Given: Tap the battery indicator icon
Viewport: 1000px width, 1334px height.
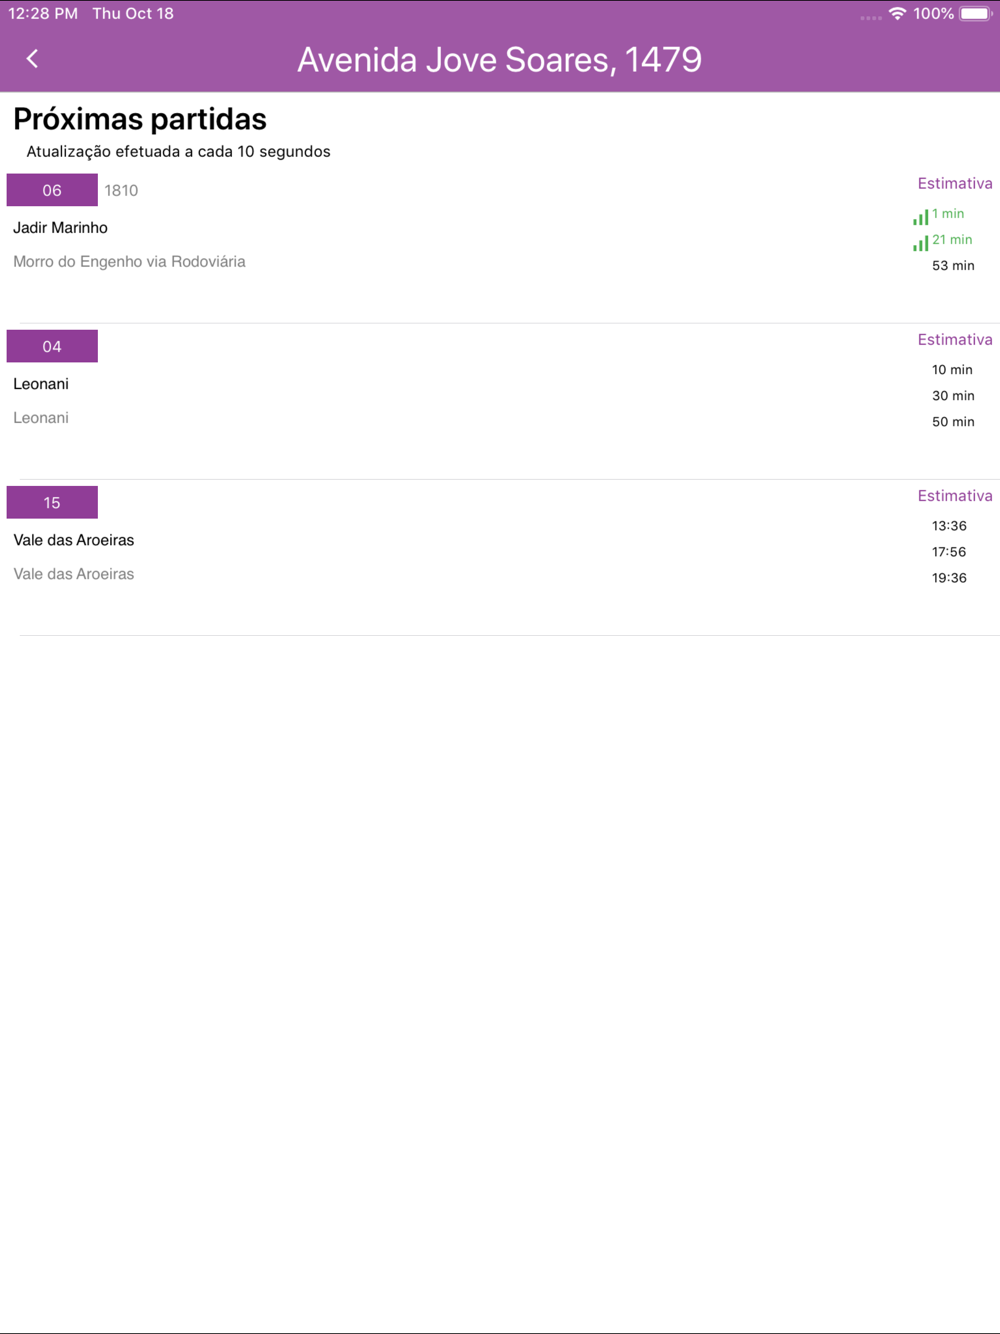Looking at the screenshot, I should 976,14.
